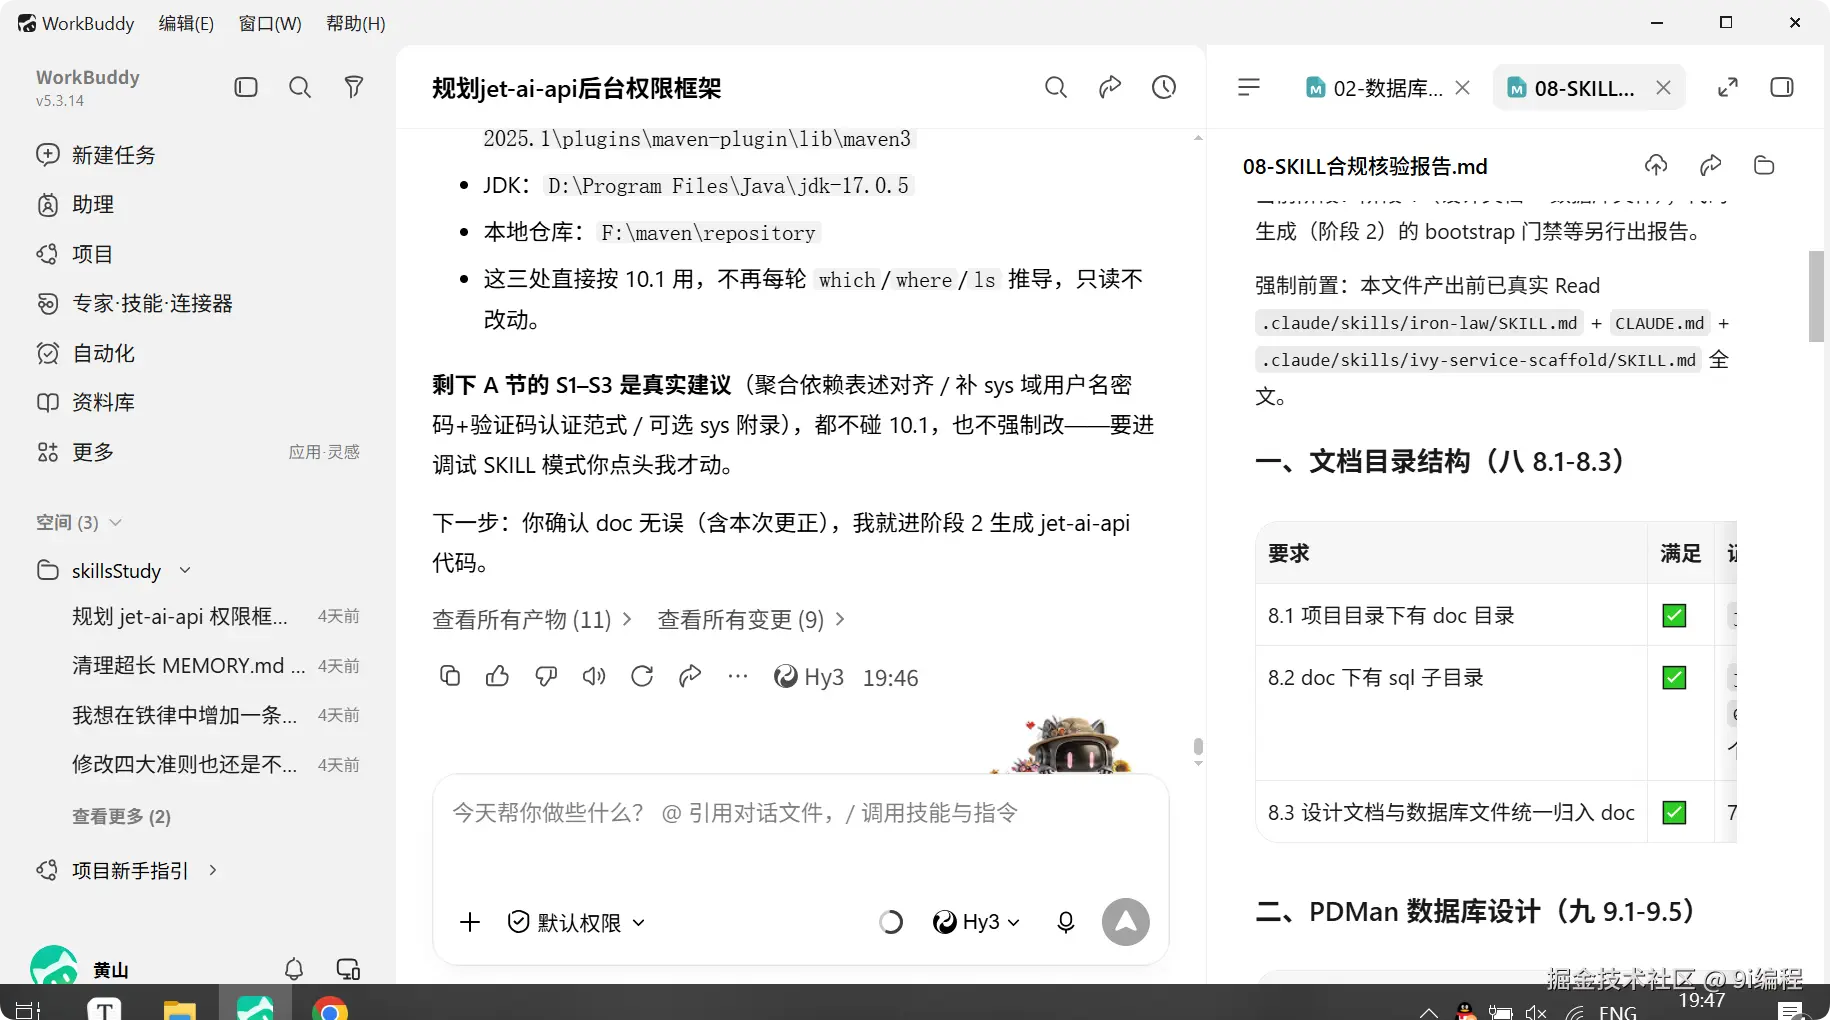The width and height of the screenshot is (1830, 1020).
Task: Copy the assistant reply
Action: 450,677
